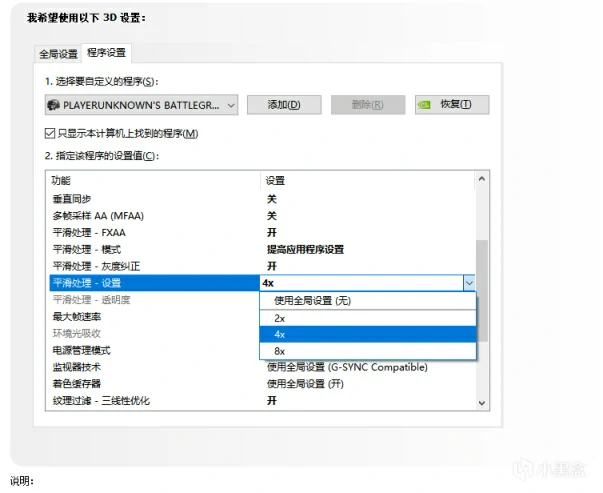Toggle 只显示本计算机上找到的程序 checkbox
603x493 pixels.
pyautogui.click(x=51, y=133)
